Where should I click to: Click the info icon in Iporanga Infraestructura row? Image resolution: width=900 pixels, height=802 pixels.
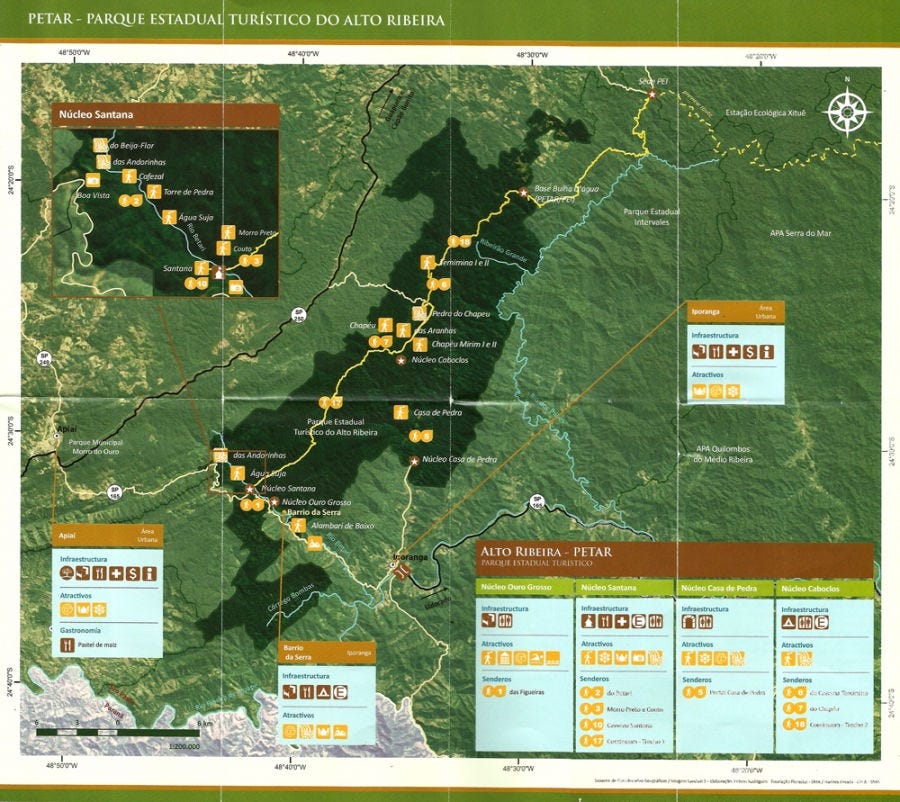(x=767, y=351)
